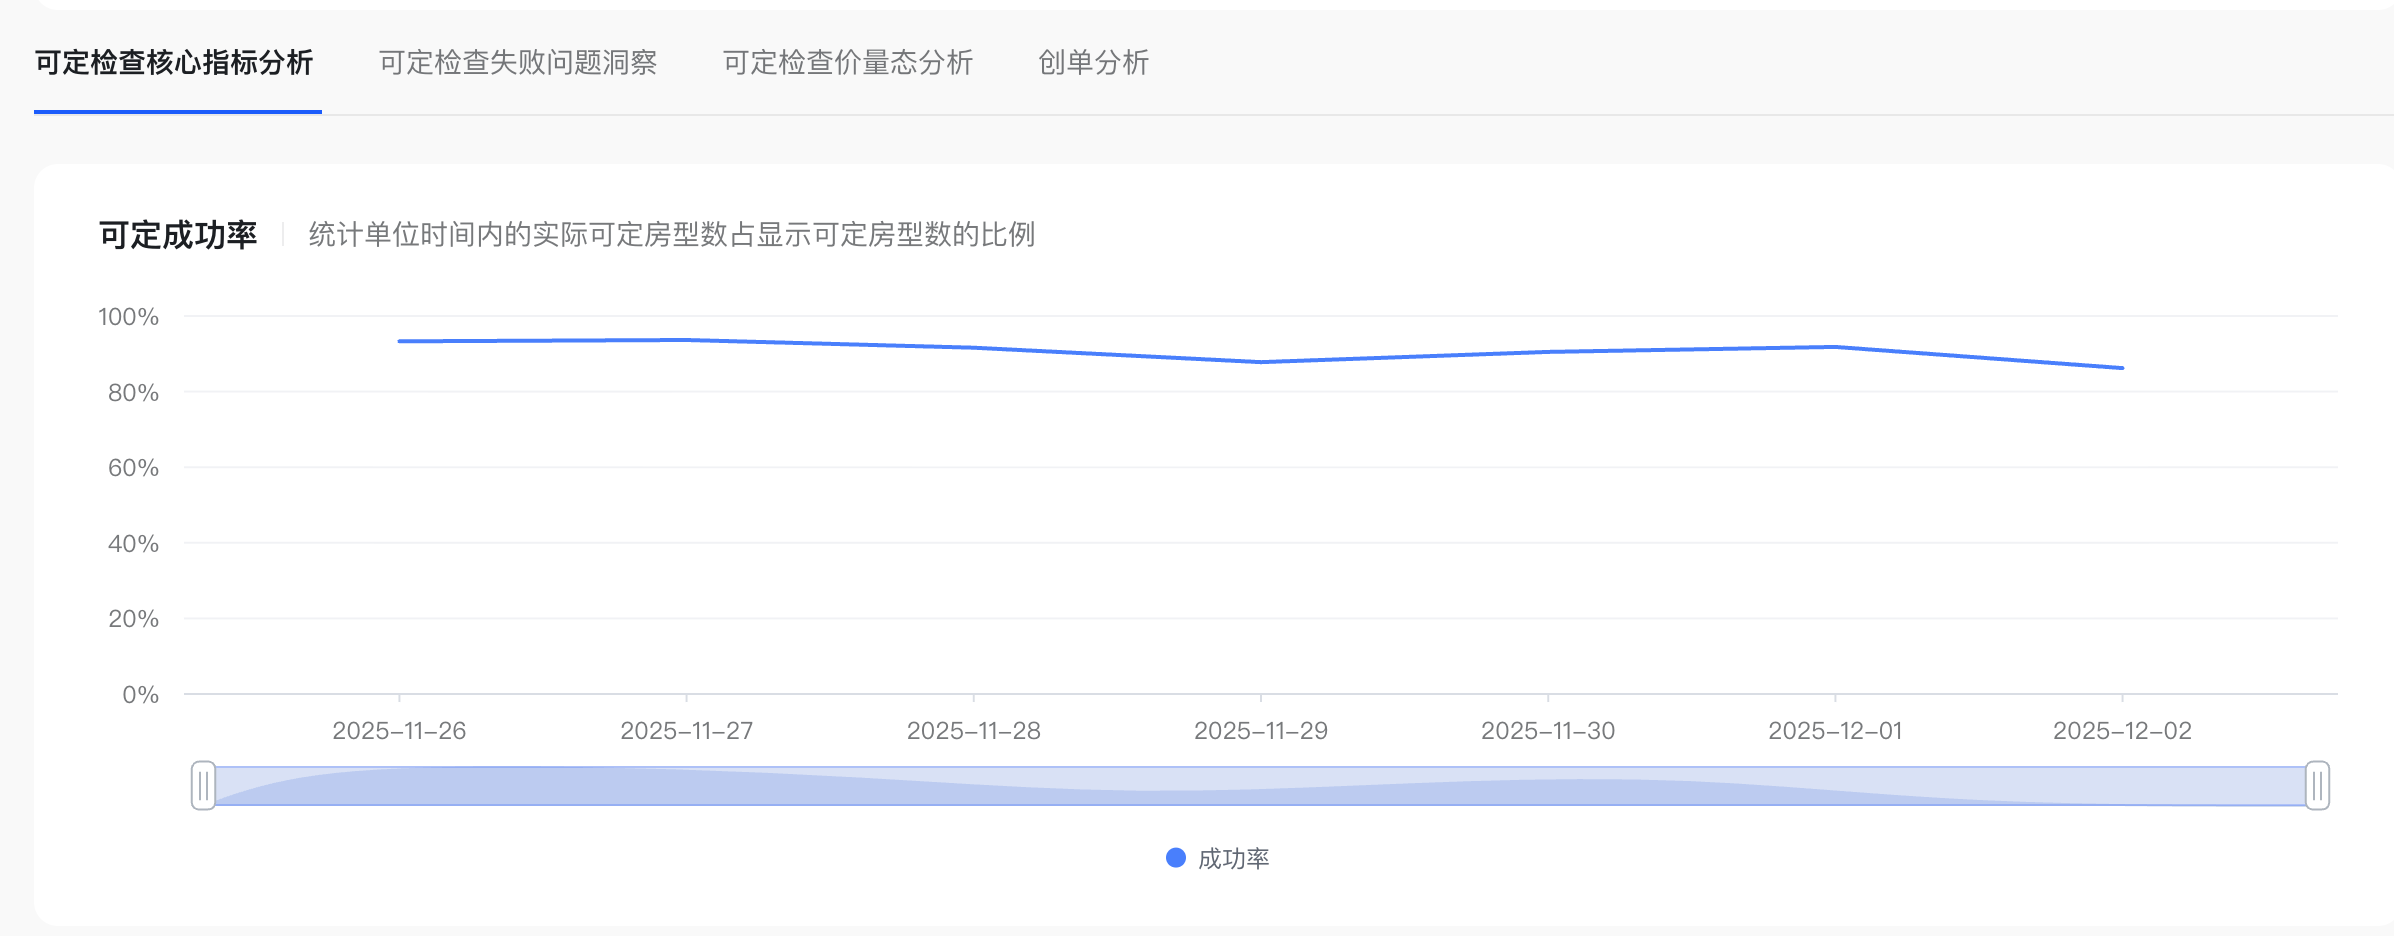Image resolution: width=2394 pixels, height=936 pixels.
Task: Open the 可定检查价量态分析 tab
Action: [847, 63]
